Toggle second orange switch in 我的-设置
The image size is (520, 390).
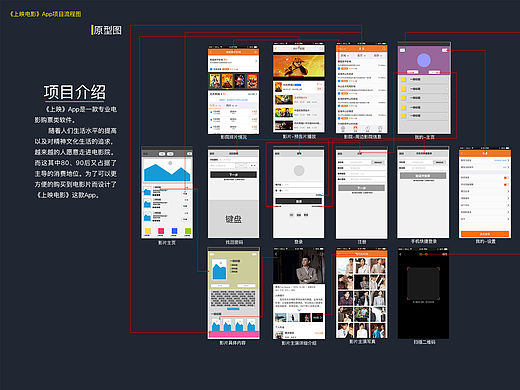pos(506,184)
